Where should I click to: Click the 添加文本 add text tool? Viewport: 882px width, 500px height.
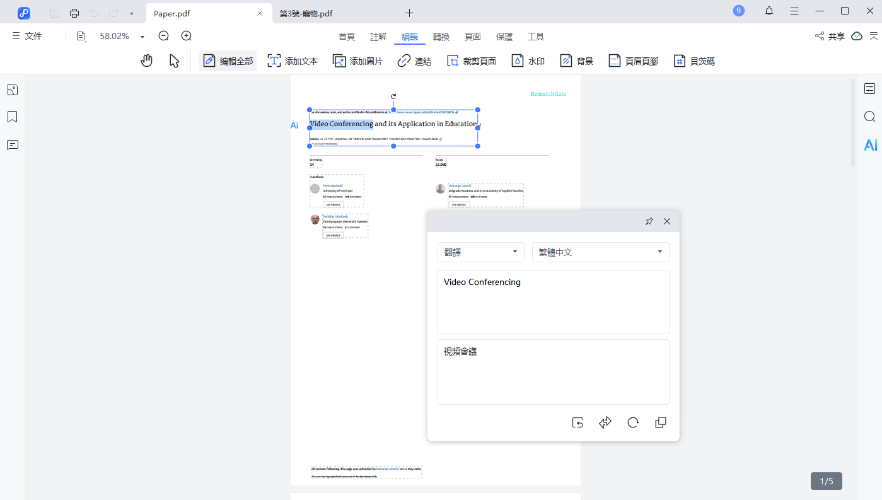(x=292, y=61)
